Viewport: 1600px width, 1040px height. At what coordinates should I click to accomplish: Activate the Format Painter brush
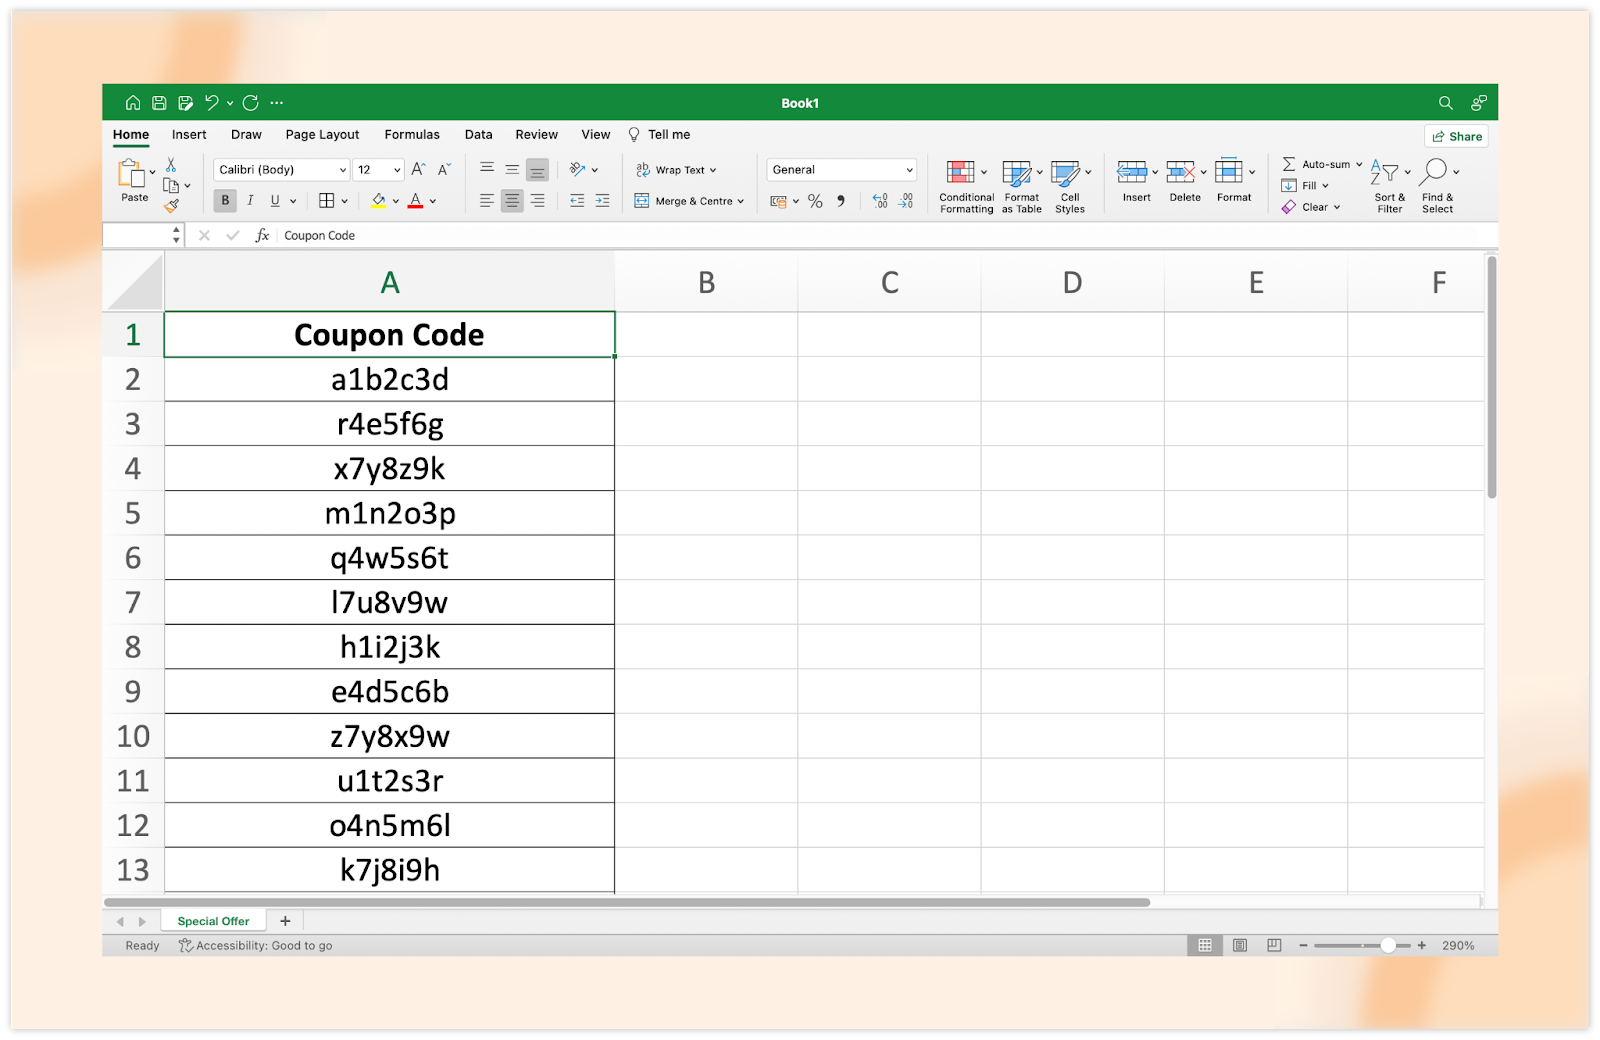pos(171,206)
